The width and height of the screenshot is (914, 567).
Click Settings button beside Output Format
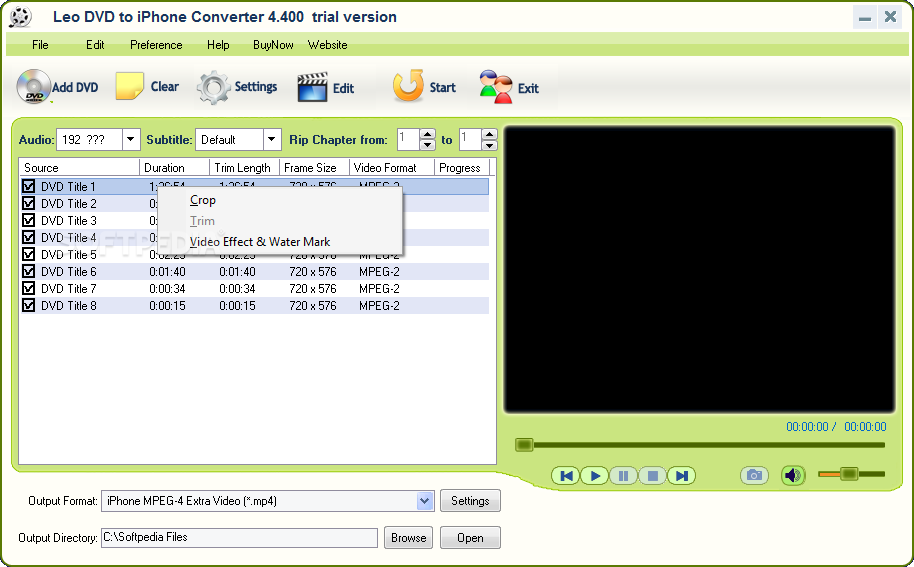pos(470,501)
